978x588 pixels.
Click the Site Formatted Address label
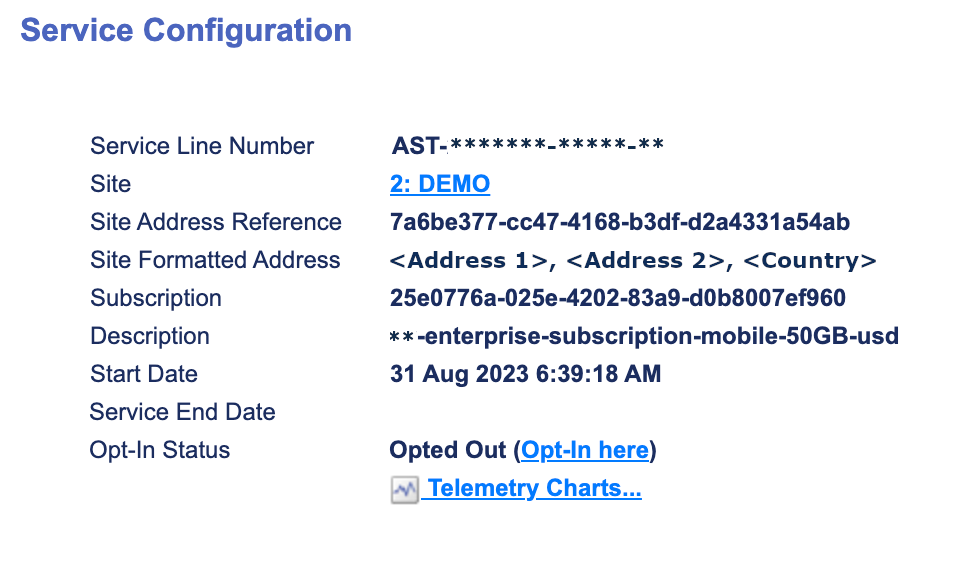pos(215,260)
